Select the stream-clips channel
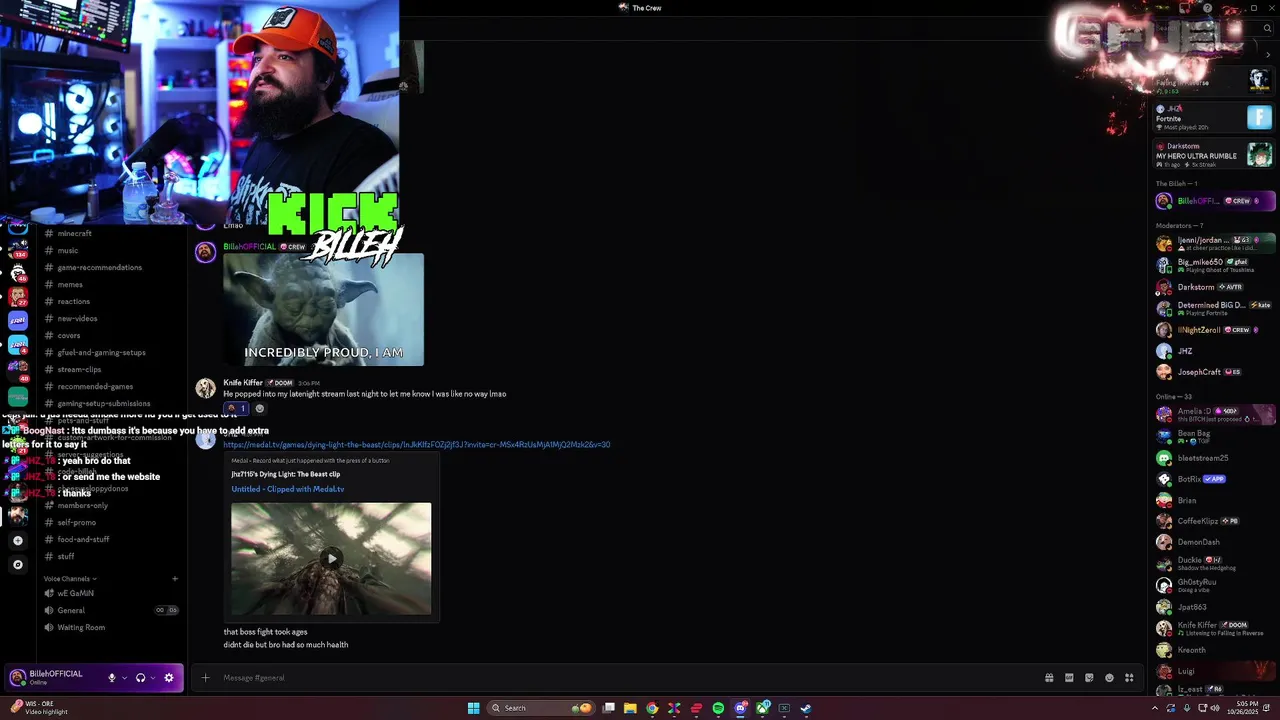This screenshot has width=1280, height=720. click(x=110, y=369)
